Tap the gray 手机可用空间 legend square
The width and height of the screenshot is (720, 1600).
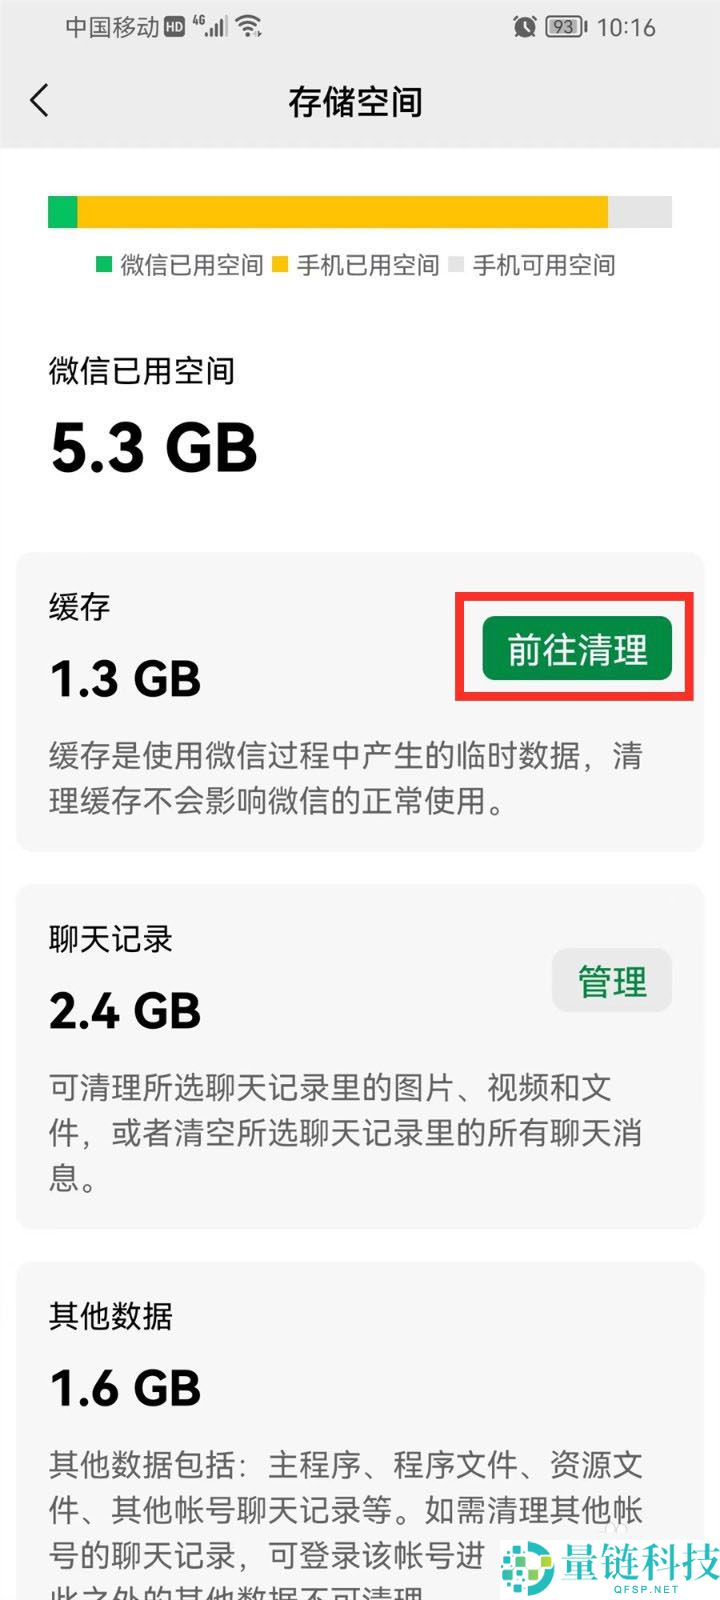pos(456,265)
